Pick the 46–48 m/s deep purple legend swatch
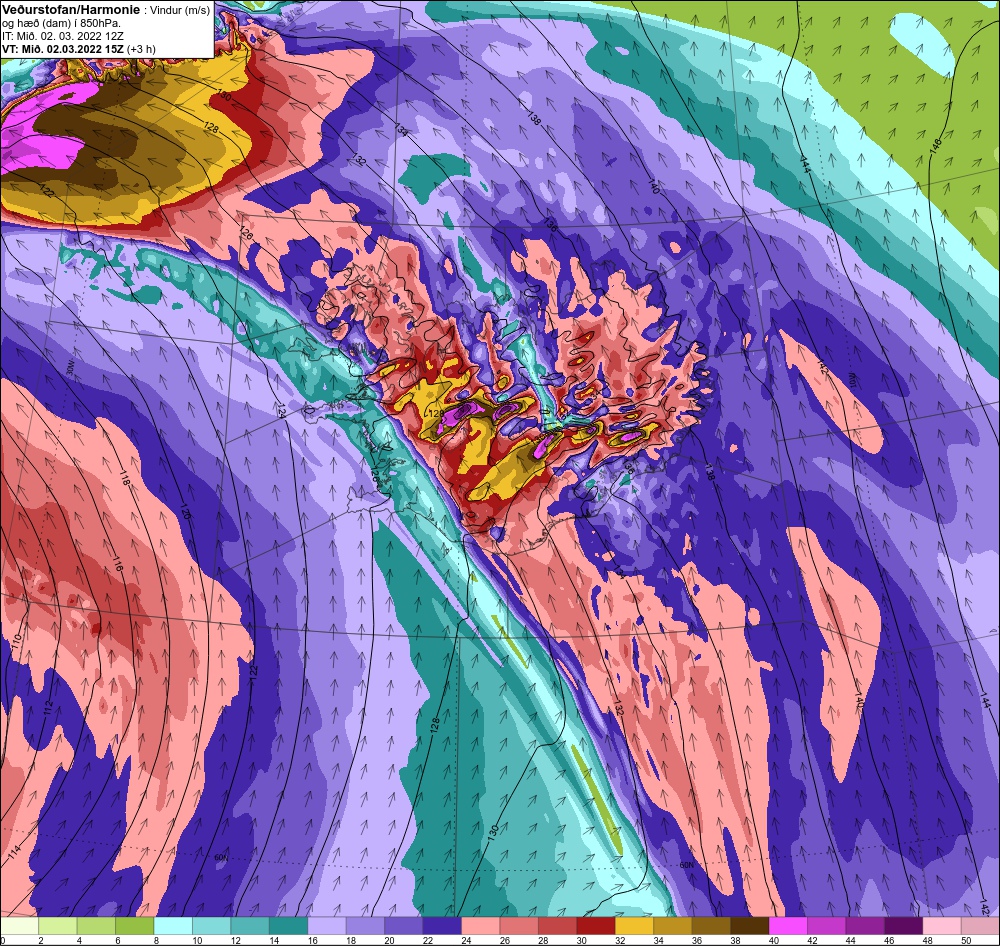Screen dimensions: 1000x946 pos(903,926)
